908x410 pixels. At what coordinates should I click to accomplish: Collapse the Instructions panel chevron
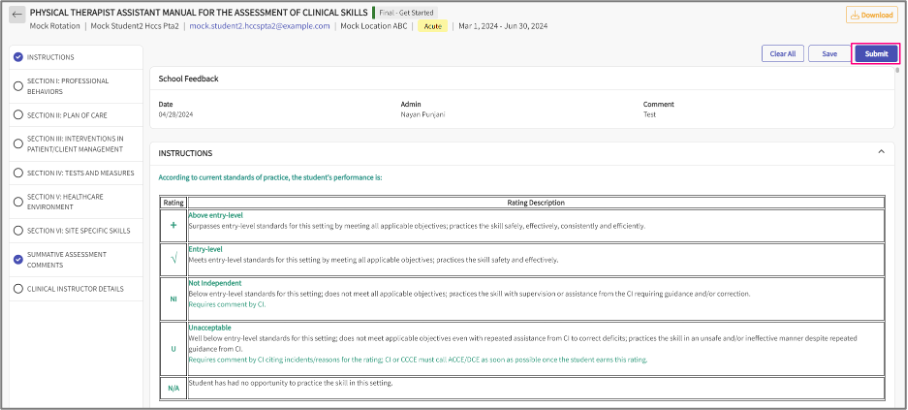[881, 153]
